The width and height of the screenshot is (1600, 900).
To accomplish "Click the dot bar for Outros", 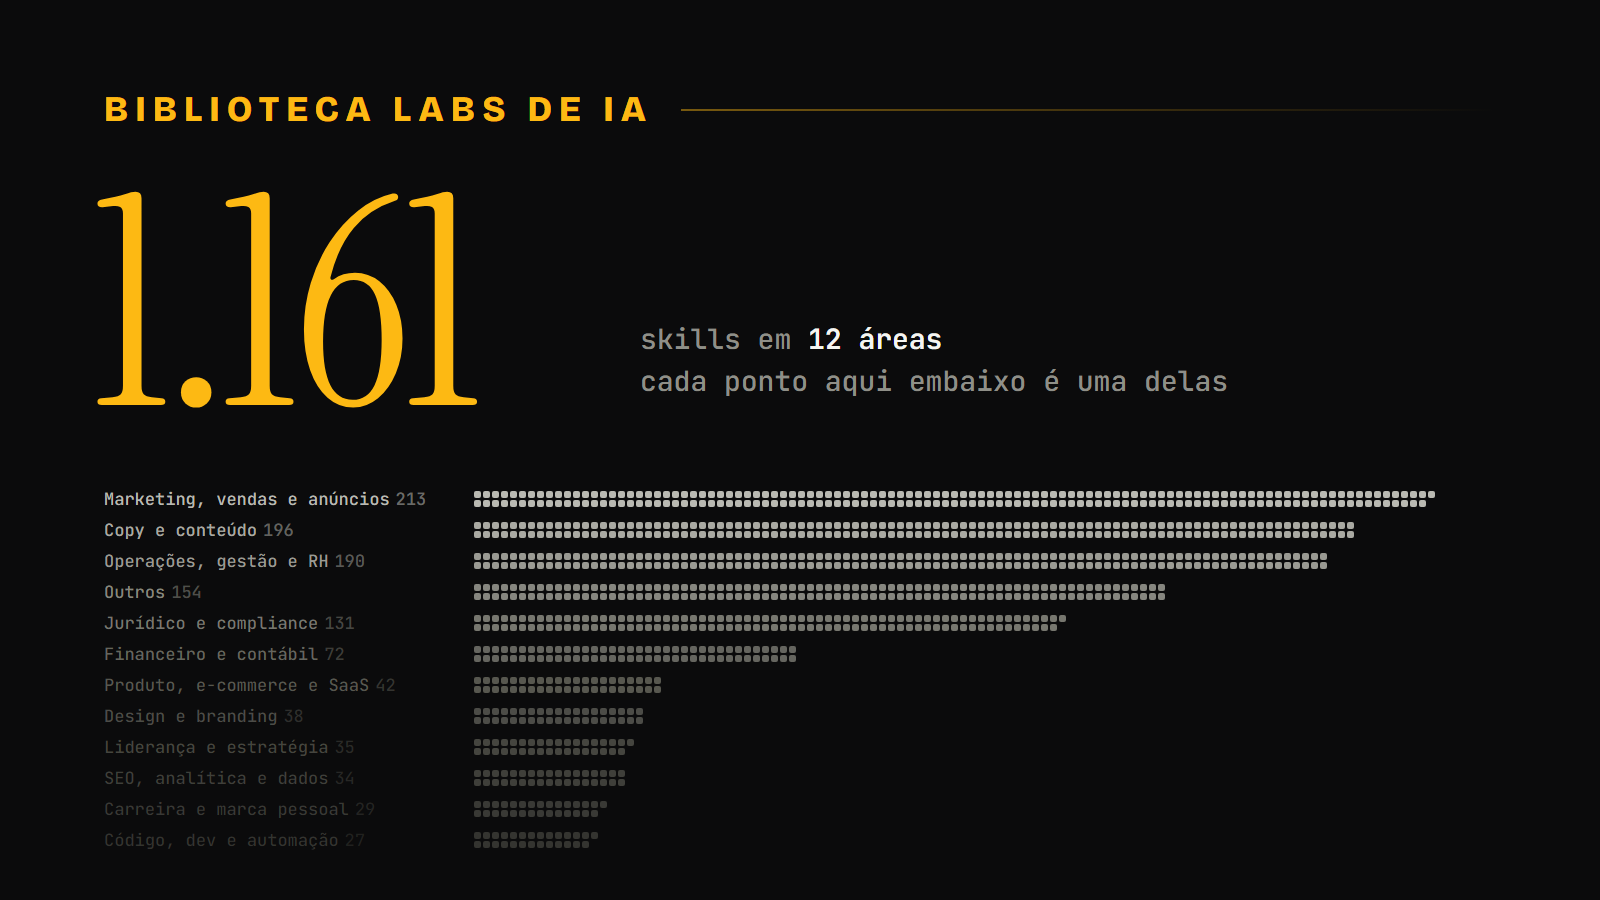I will point(819,592).
